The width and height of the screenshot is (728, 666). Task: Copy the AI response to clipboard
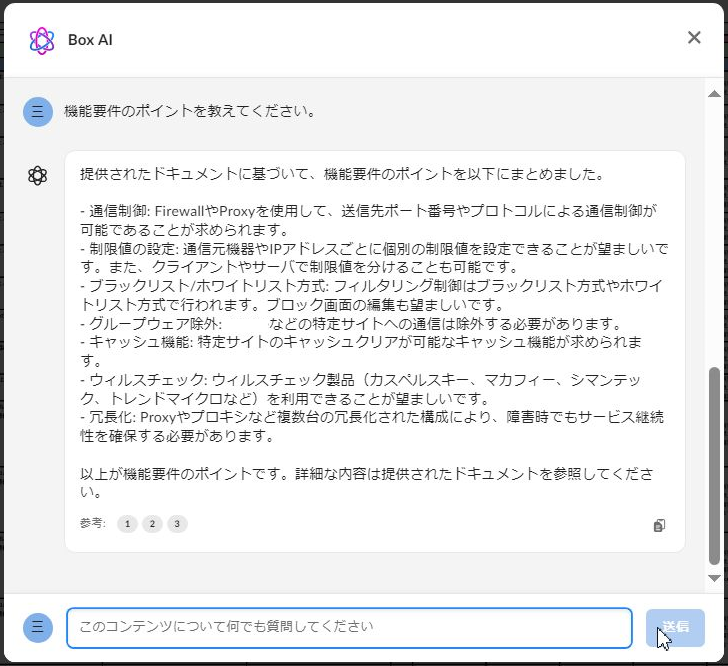coord(659,525)
